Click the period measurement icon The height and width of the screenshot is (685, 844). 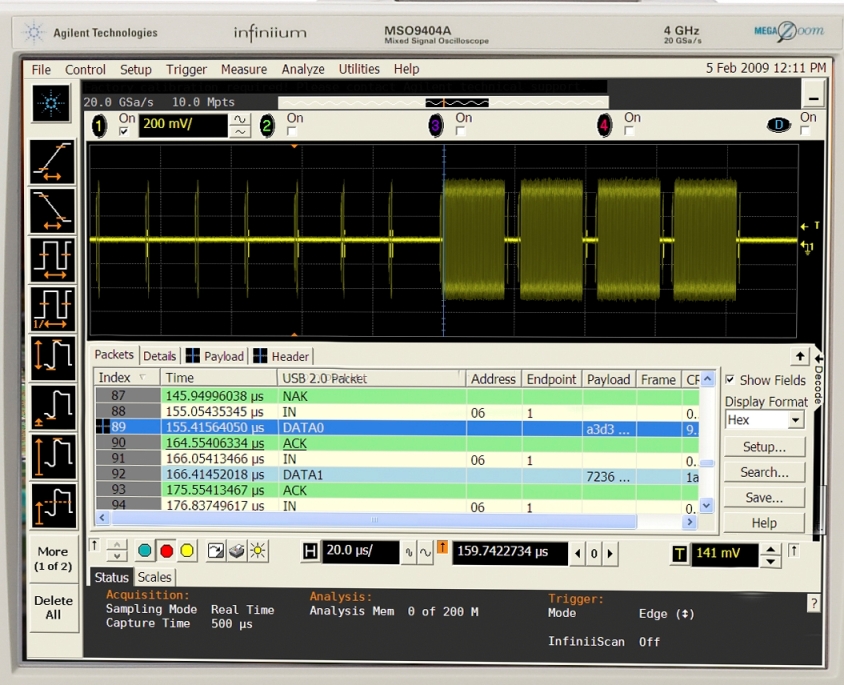tap(52, 259)
